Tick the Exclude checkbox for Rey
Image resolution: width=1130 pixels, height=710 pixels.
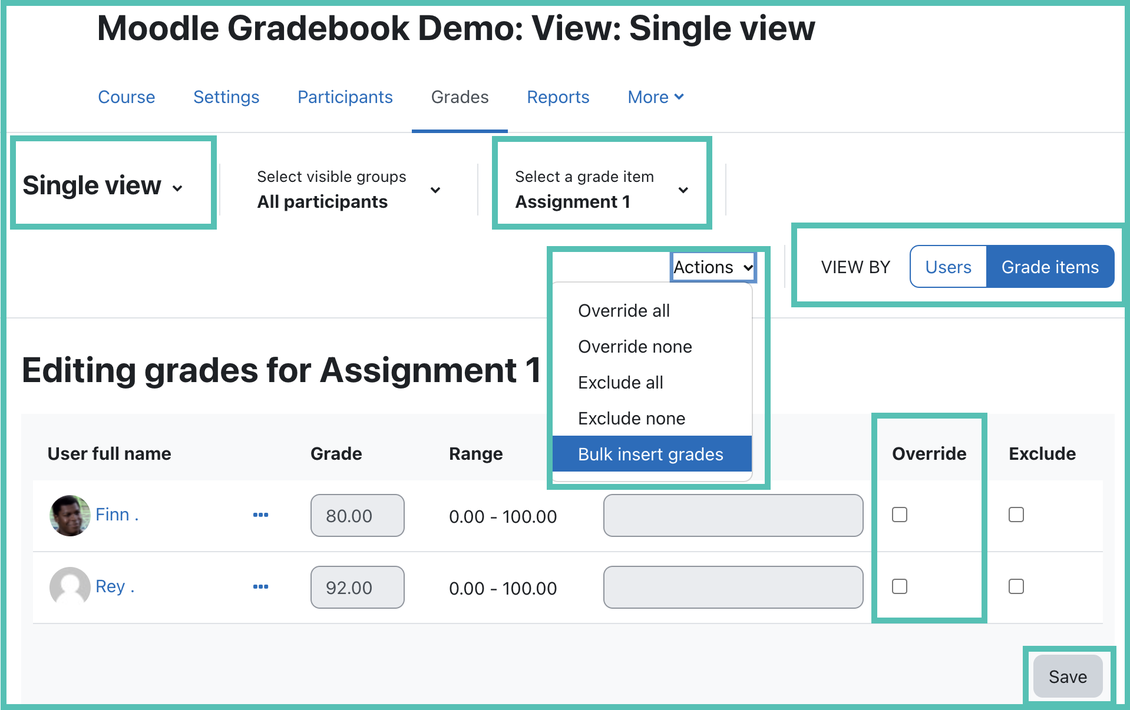tap(1016, 587)
